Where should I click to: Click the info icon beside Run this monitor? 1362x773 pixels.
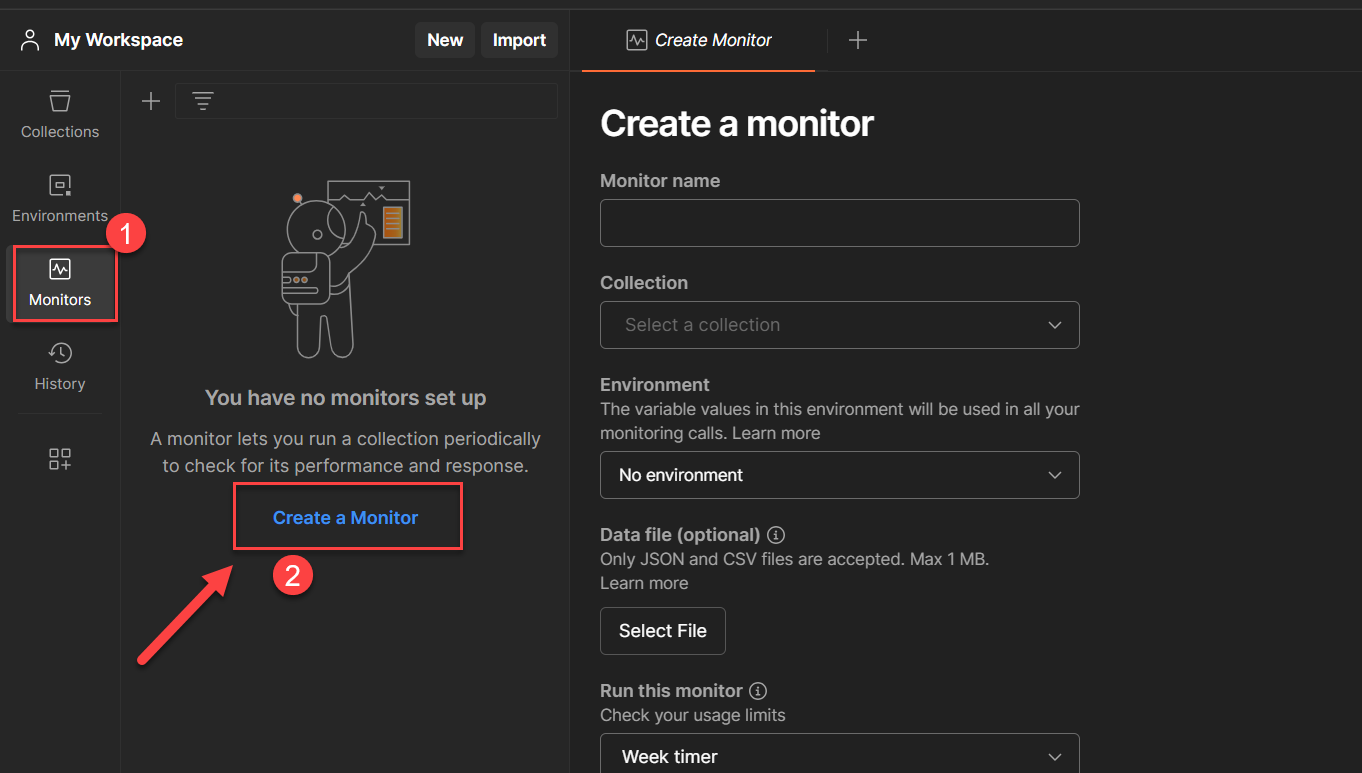(758, 690)
